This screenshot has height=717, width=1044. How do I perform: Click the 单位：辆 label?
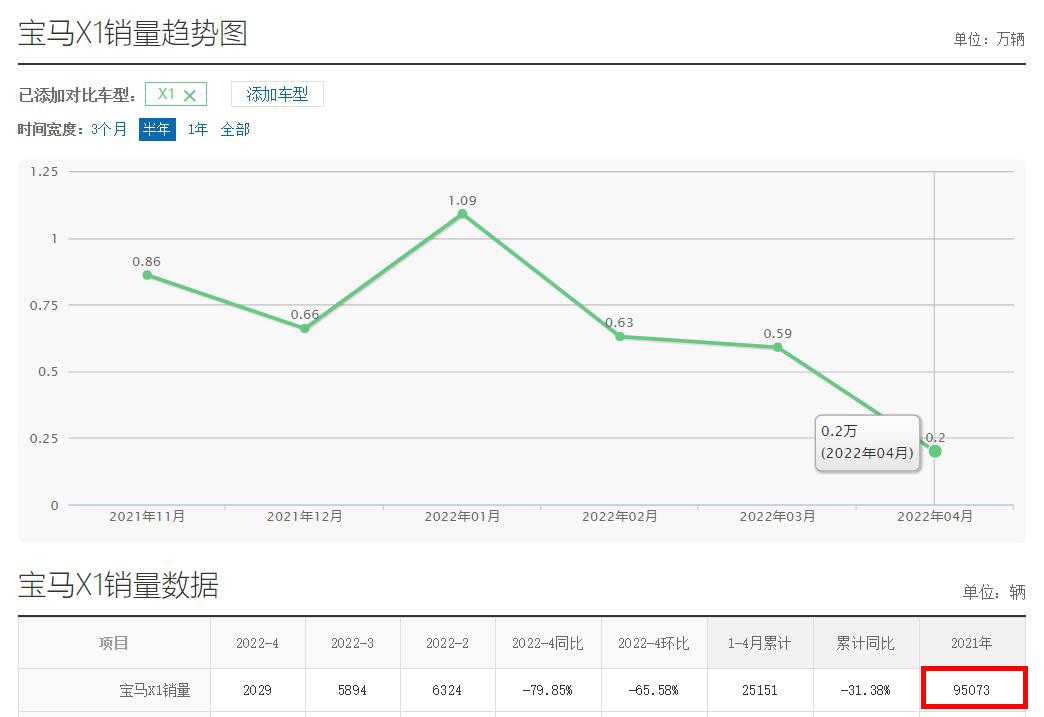click(x=994, y=592)
